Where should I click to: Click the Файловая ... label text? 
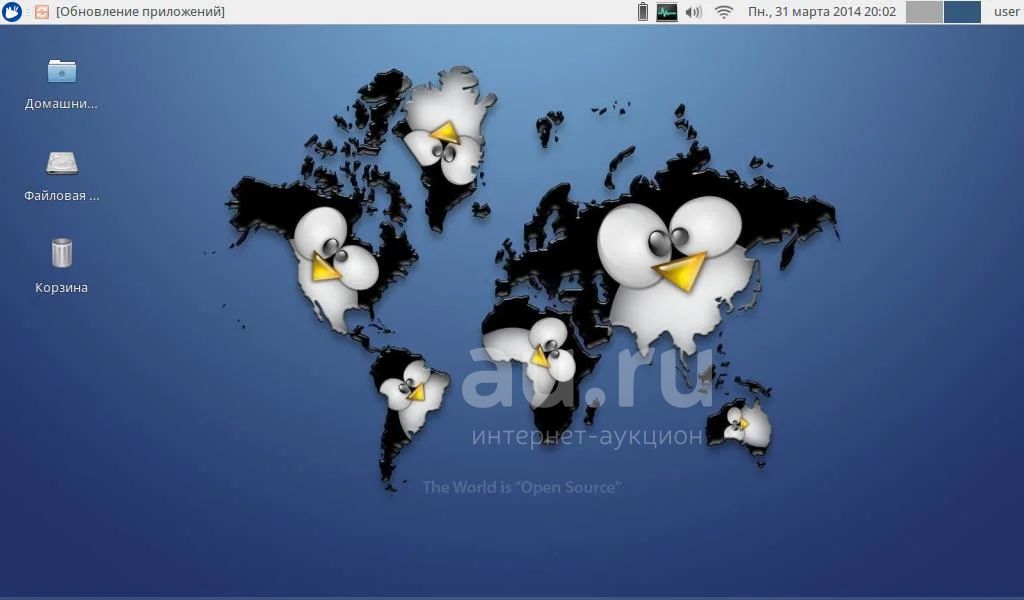(x=61, y=196)
